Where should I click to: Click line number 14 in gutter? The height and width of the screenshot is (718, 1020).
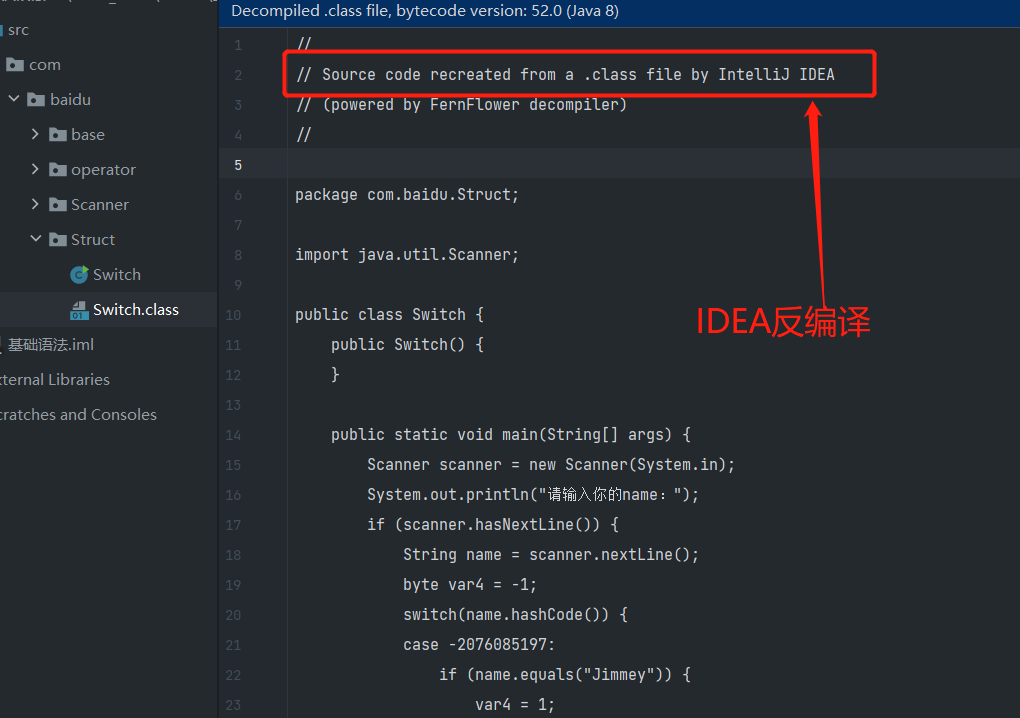[233, 435]
